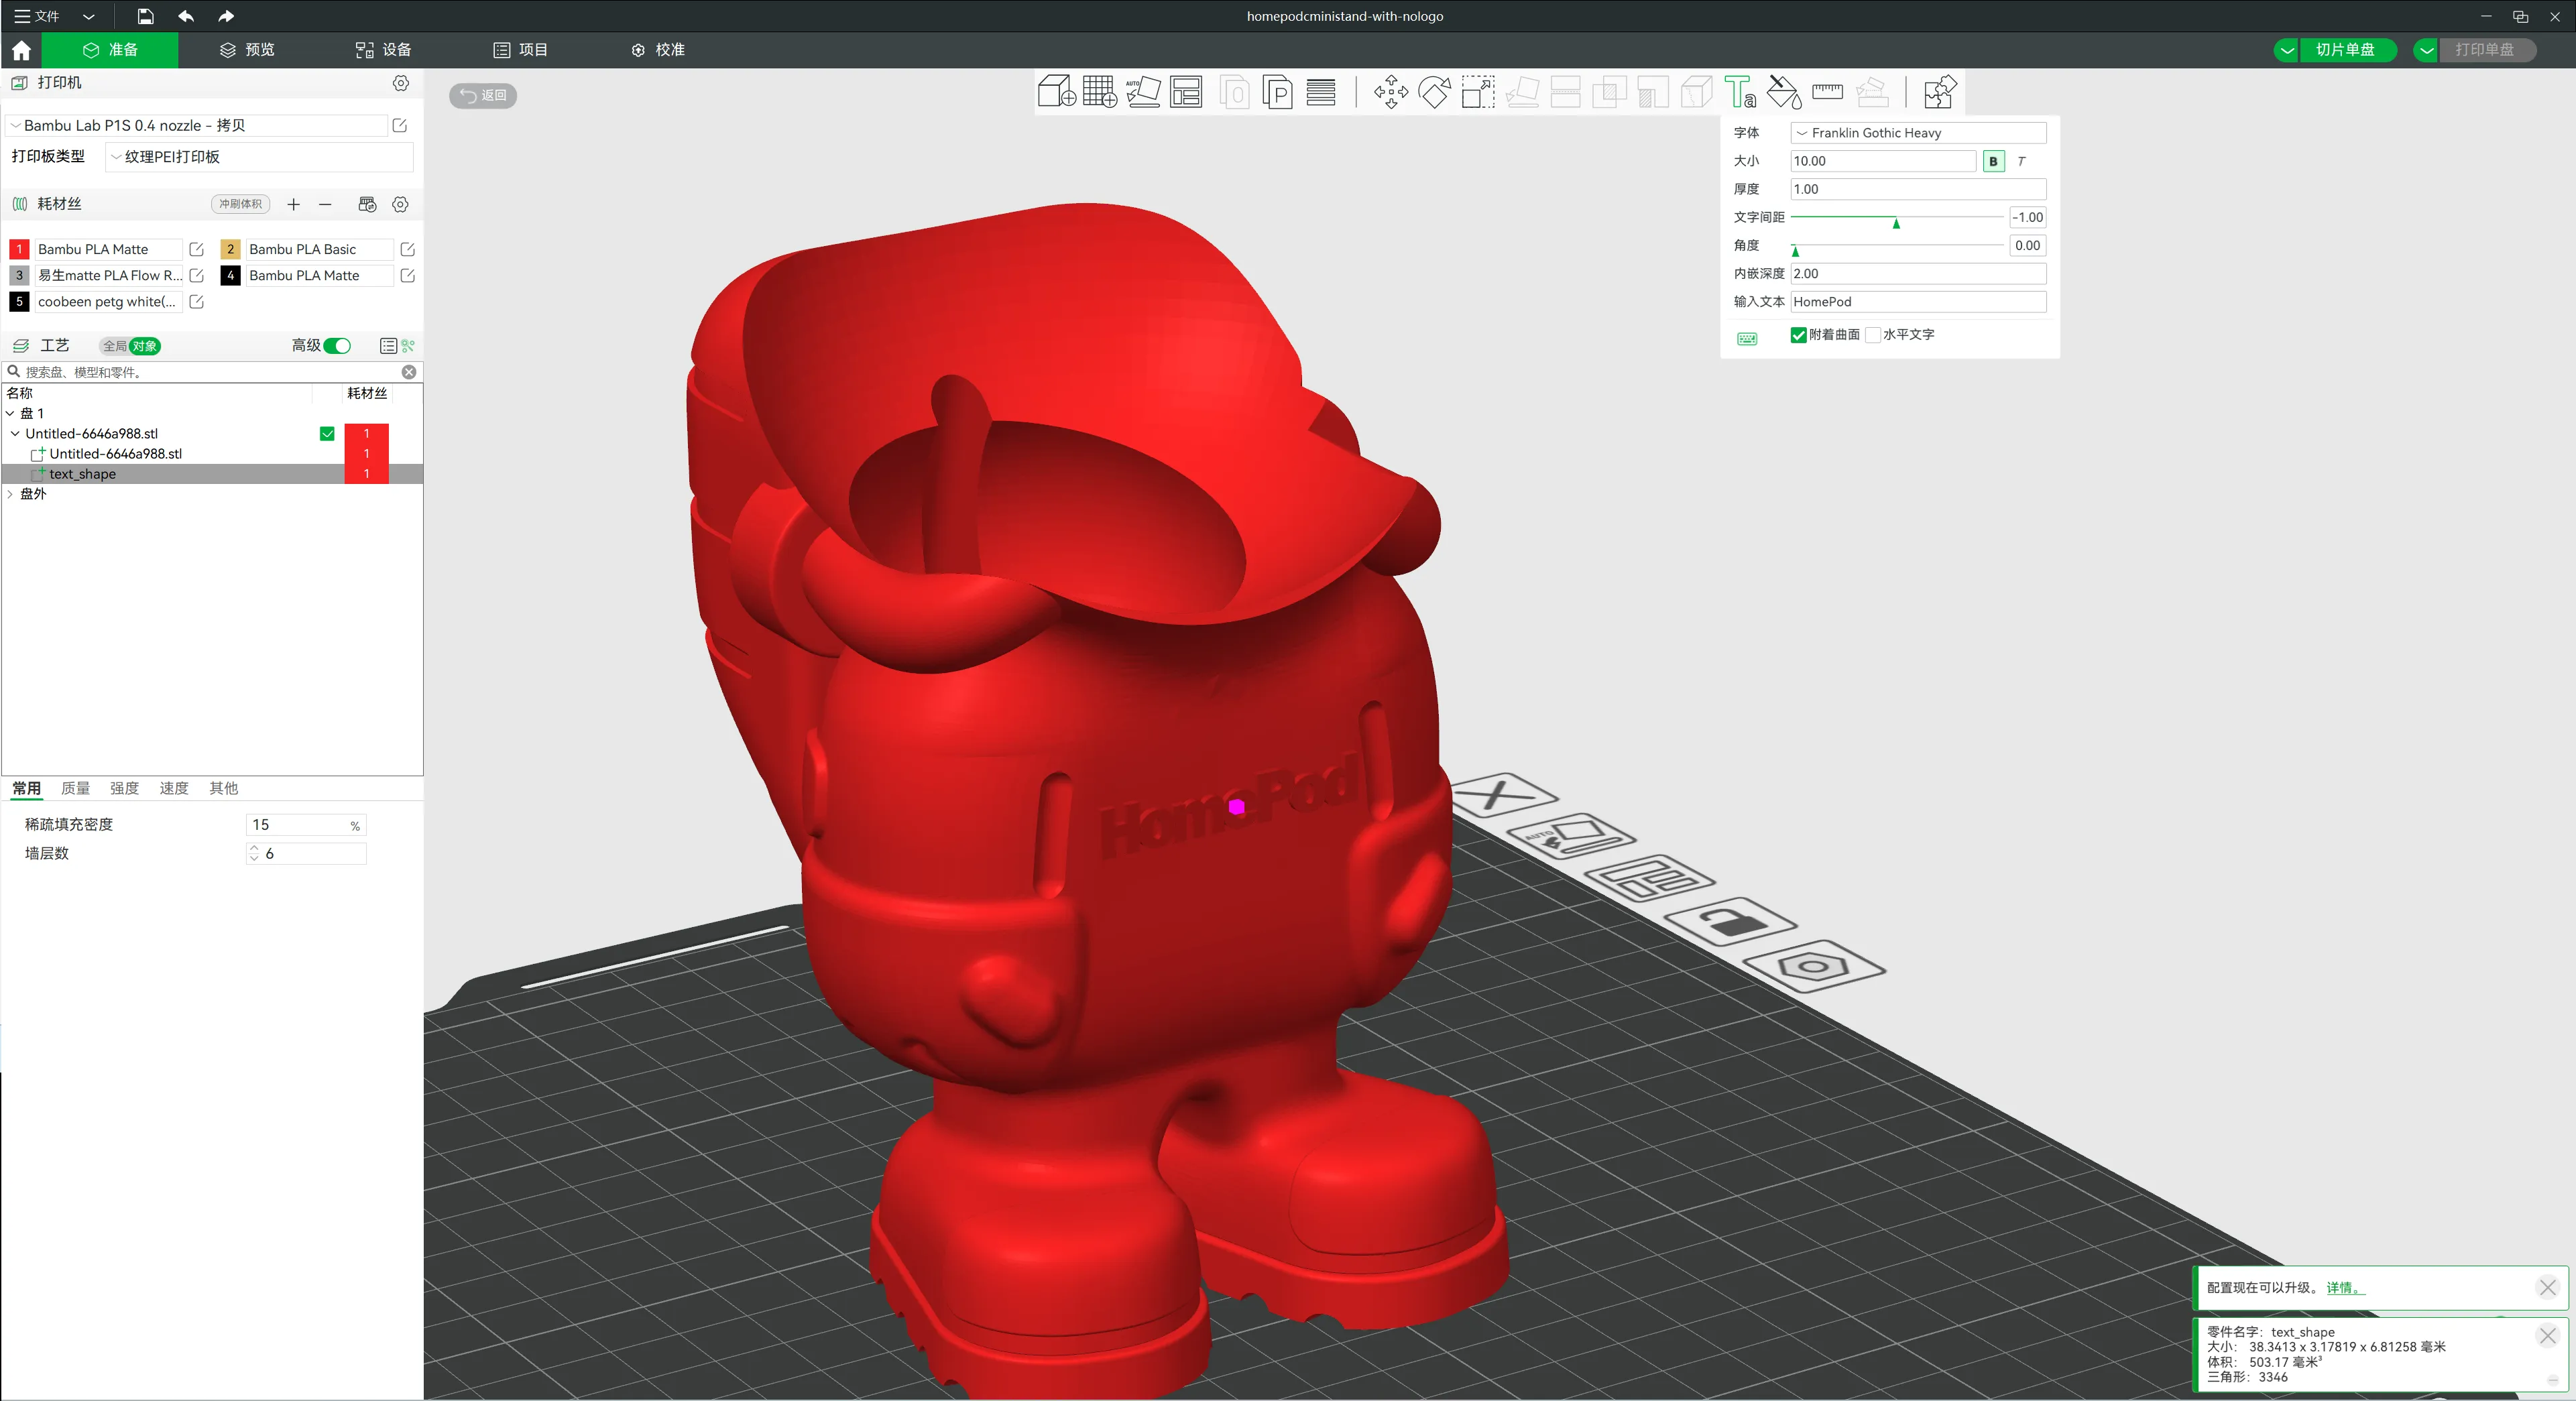The height and width of the screenshot is (1401, 2576).
Task: Toggle the Text shape tool
Action: (1740, 92)
